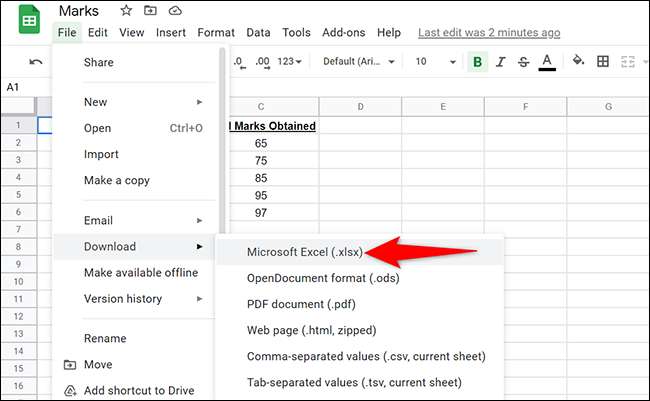Open the Help menu
The image size is (650, 401).
389,32
